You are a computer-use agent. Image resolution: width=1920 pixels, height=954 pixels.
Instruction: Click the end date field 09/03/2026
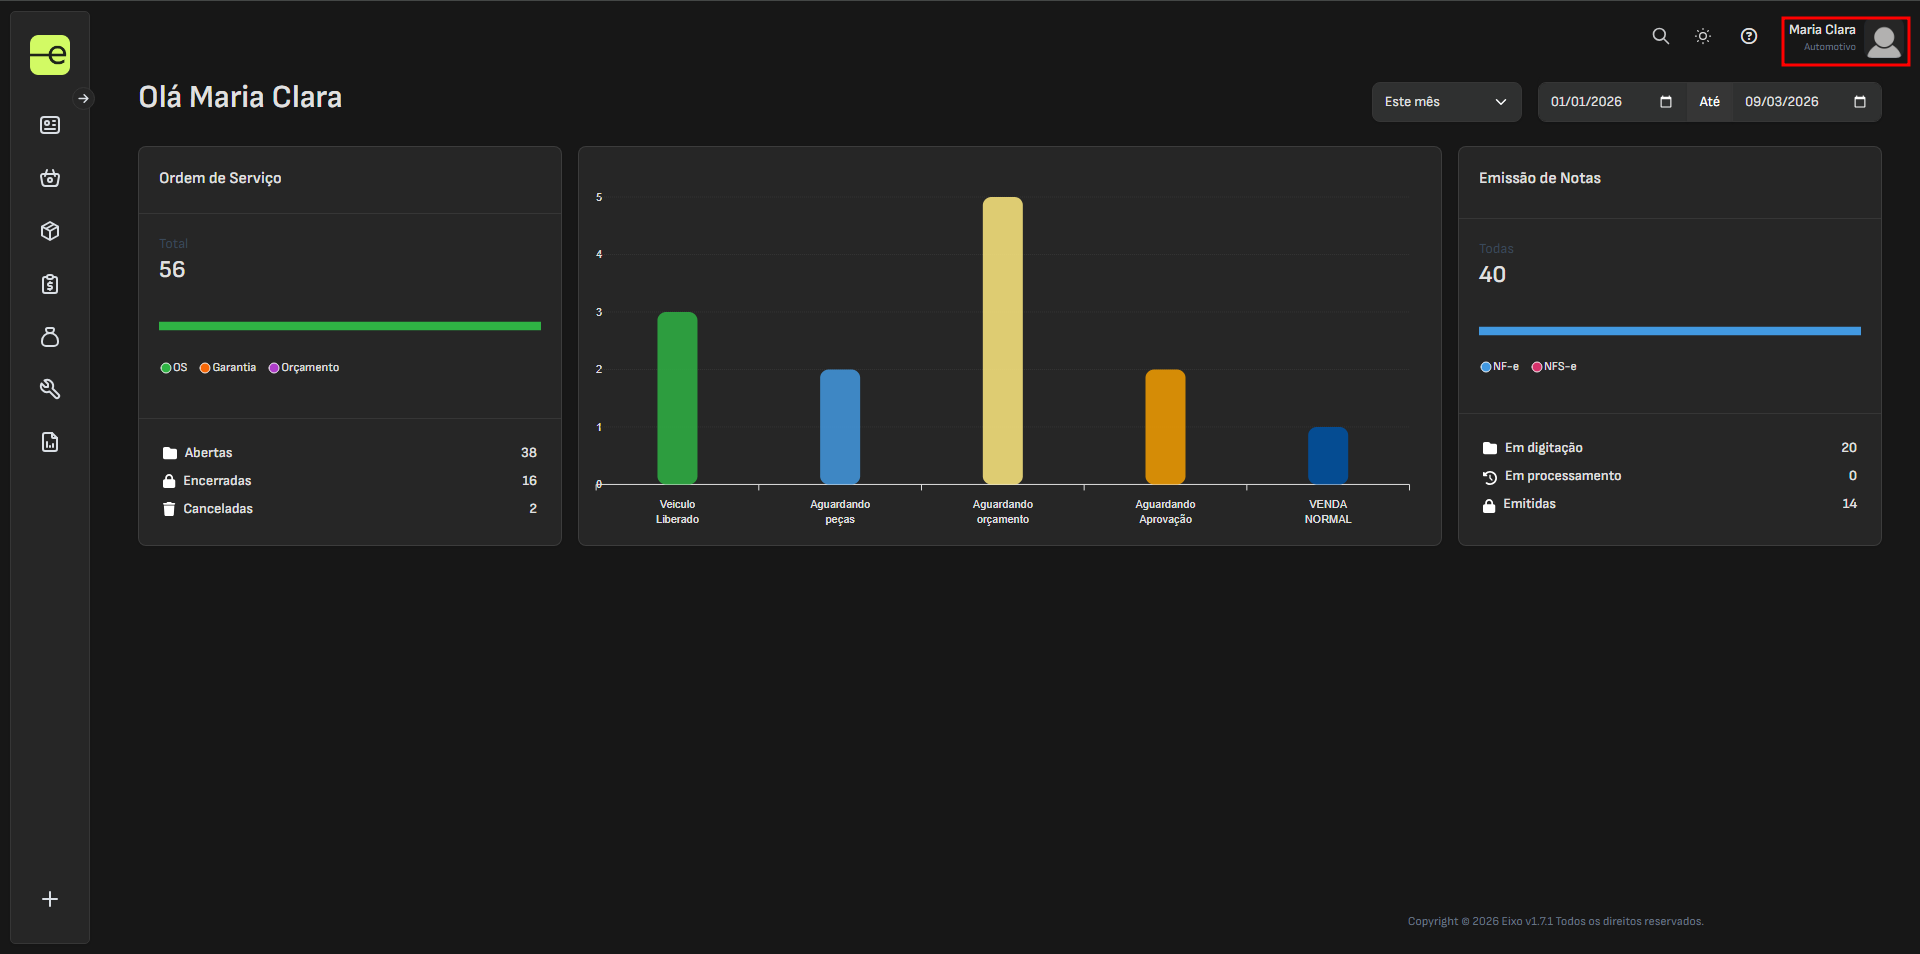coord(1782,102)
